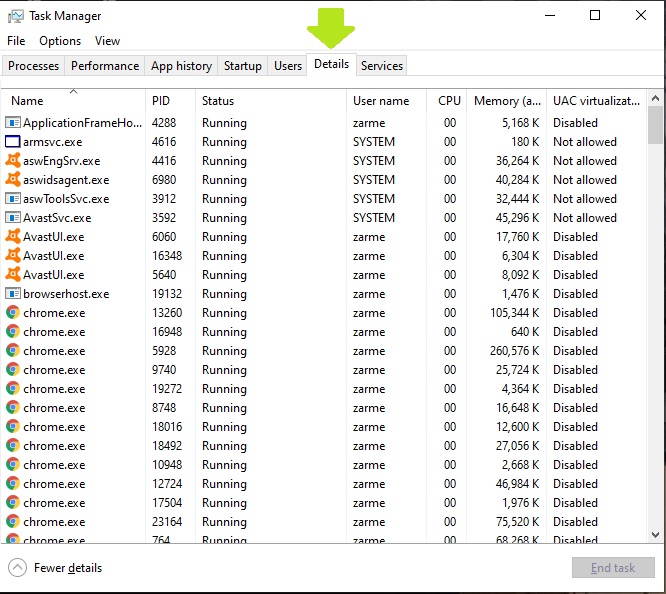666x594 pixels.
Task: Click memory value 260,576 K
Action: (x=514, y=351)
